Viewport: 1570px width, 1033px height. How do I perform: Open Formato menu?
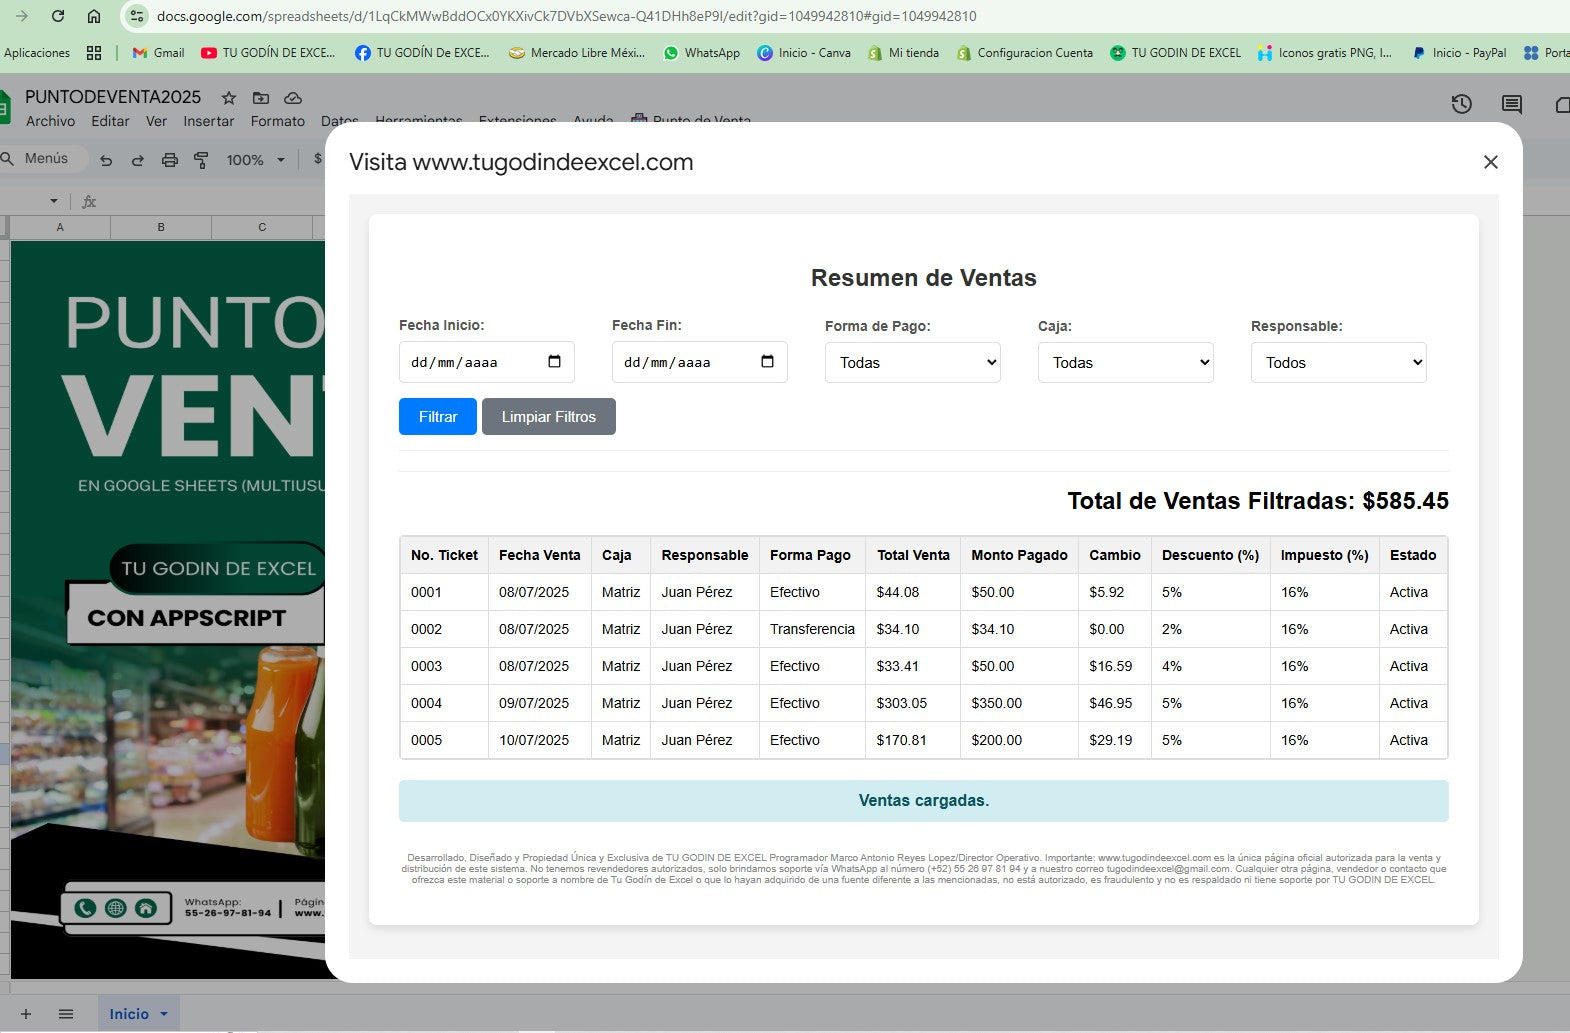(x=278, y=121)
